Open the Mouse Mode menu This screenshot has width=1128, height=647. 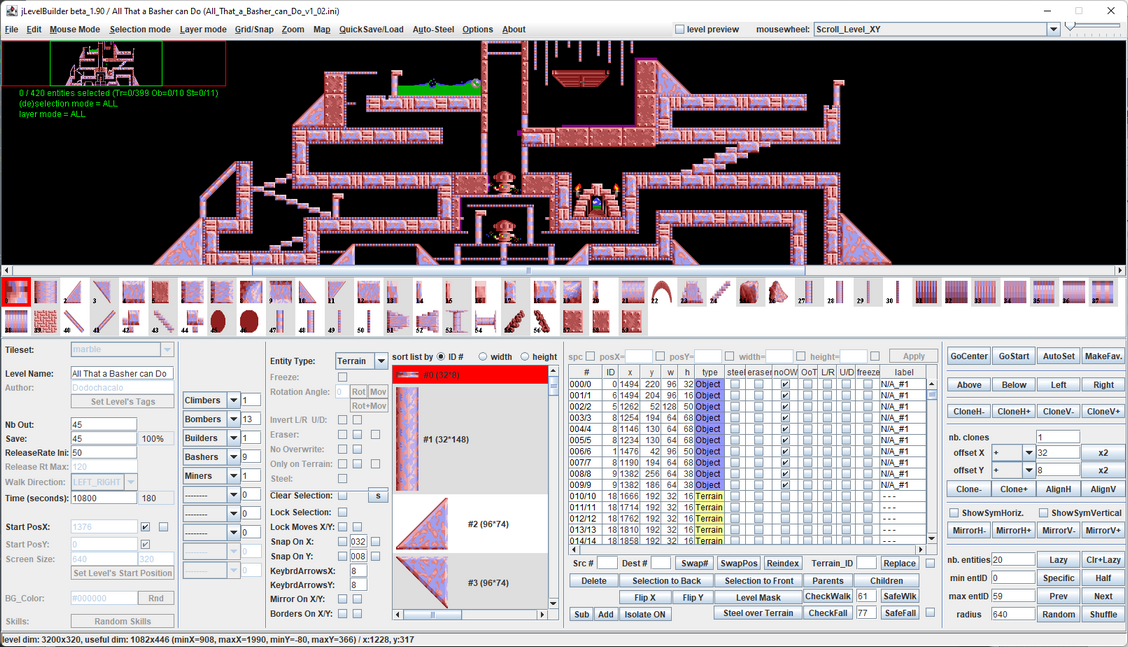[75, 30]
